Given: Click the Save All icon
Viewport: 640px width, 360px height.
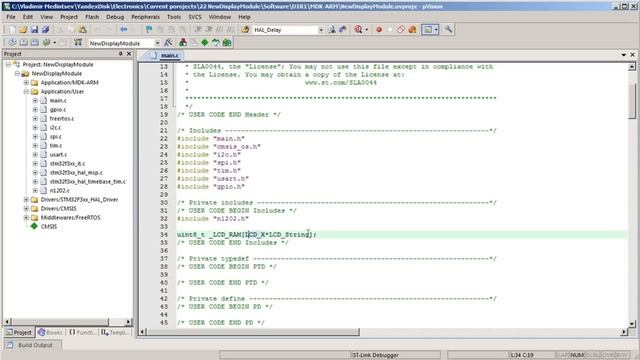Looking at the screenshot, I should tap(45, 29).
